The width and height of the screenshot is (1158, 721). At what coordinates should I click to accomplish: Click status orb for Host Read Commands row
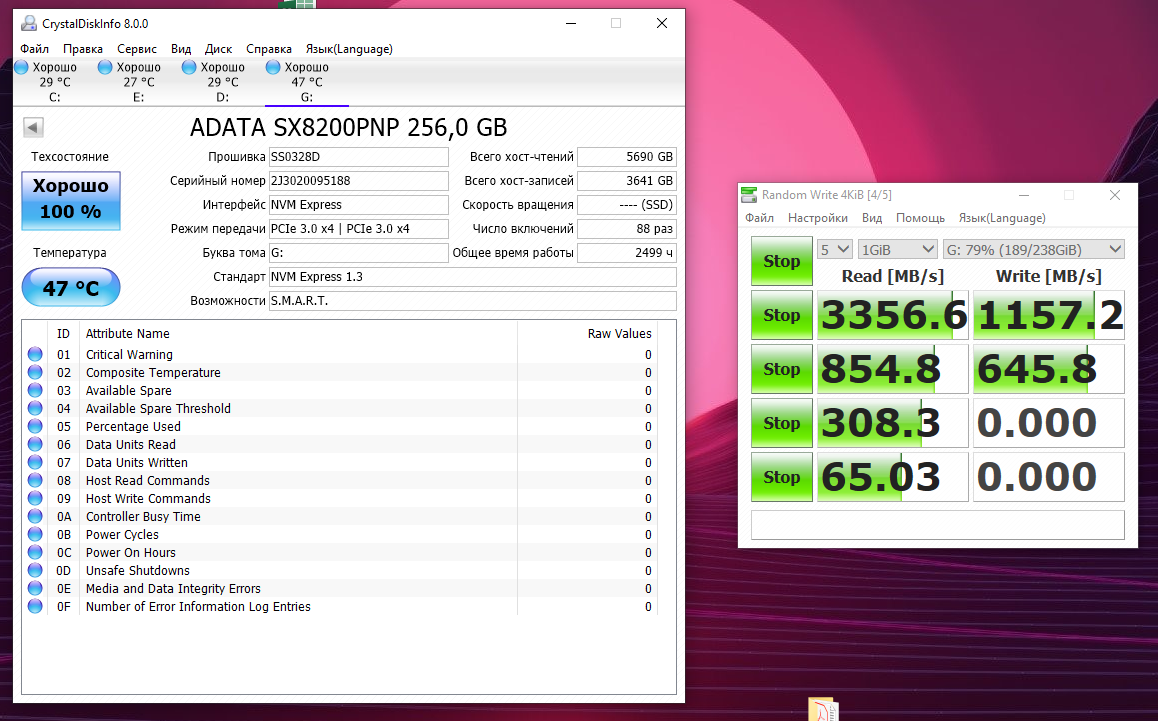[x=35, y=480]
